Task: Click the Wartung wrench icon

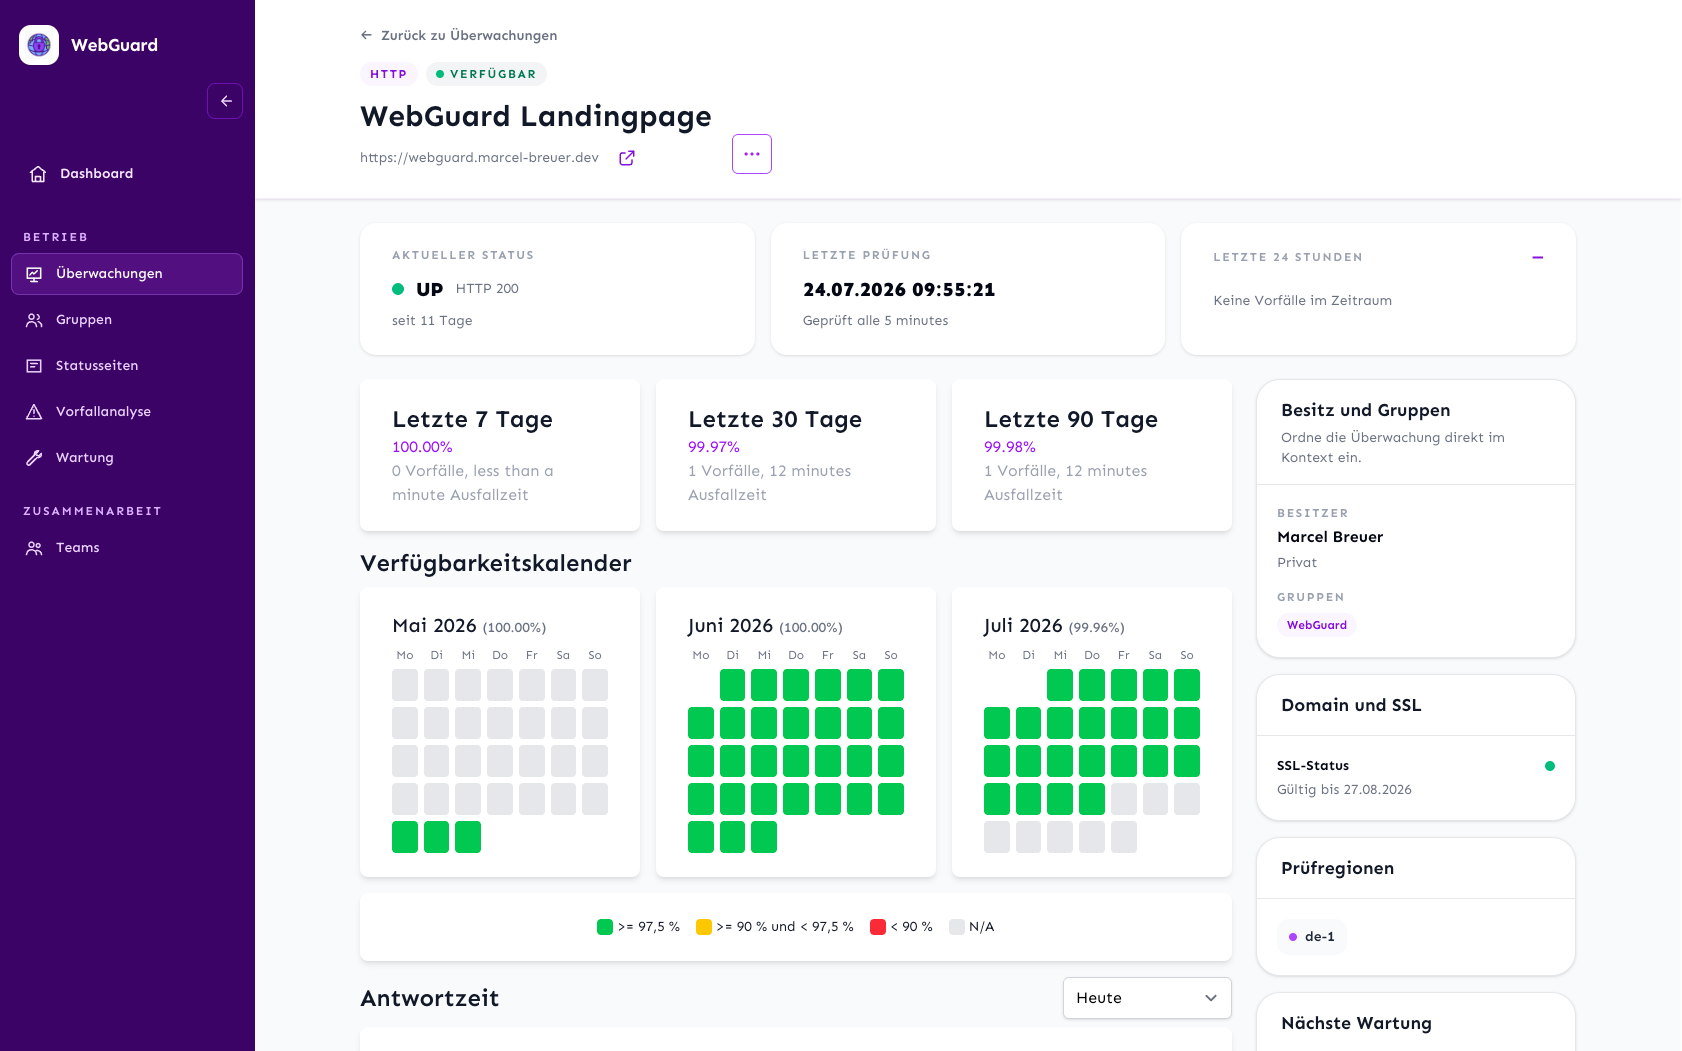Action: [x=34, y=458]
